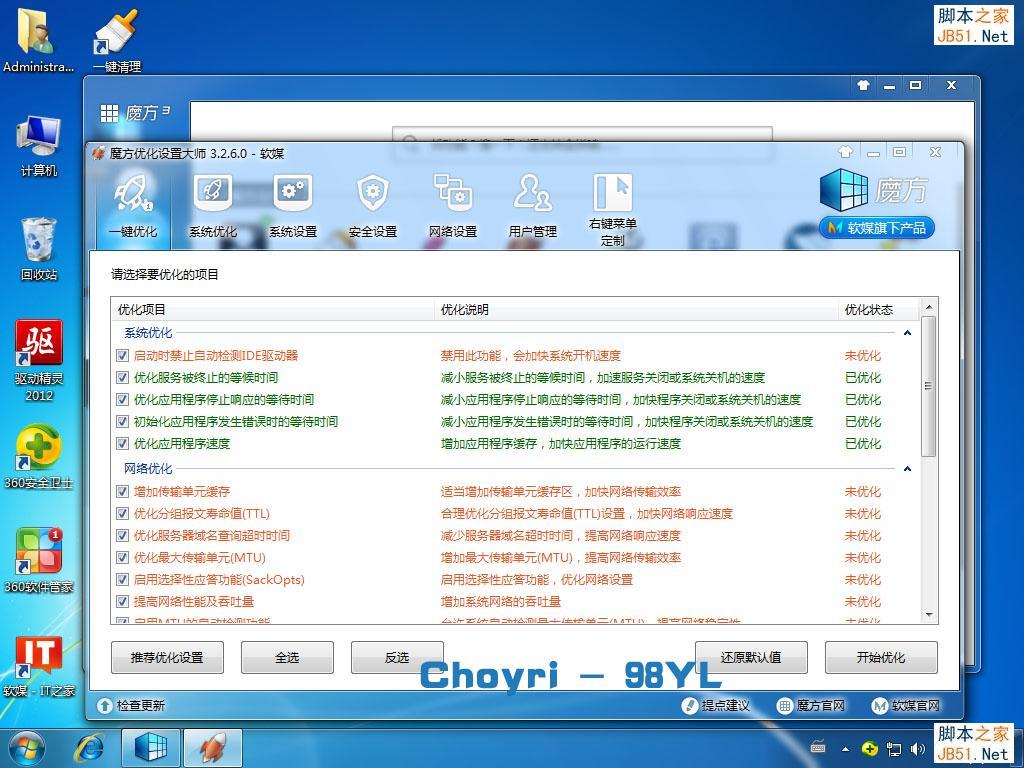Uncheck 启用选择性应答功能(SackOpts)

[122, 579]
